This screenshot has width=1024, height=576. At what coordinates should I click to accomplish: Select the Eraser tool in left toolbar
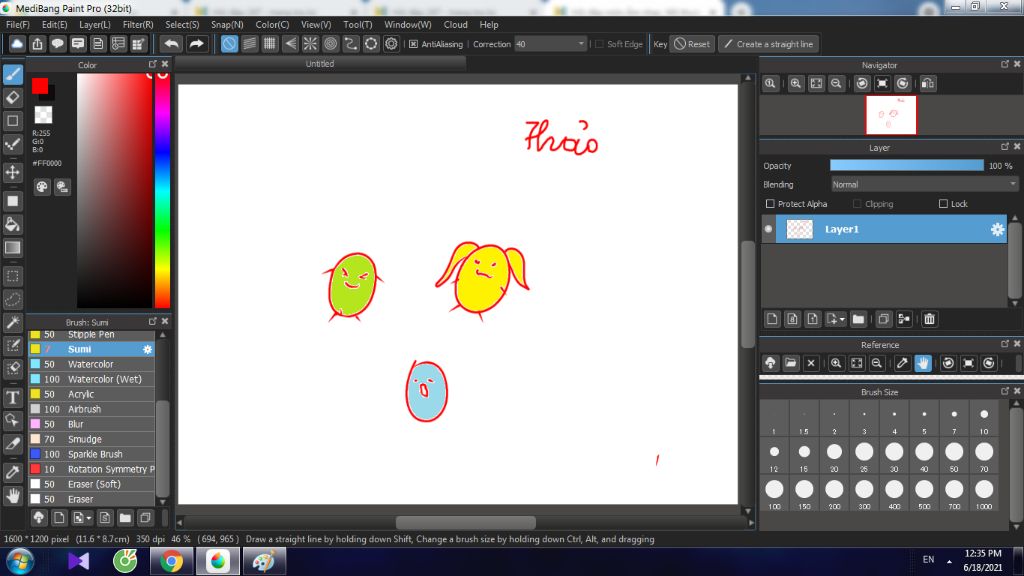pos(13,97)
